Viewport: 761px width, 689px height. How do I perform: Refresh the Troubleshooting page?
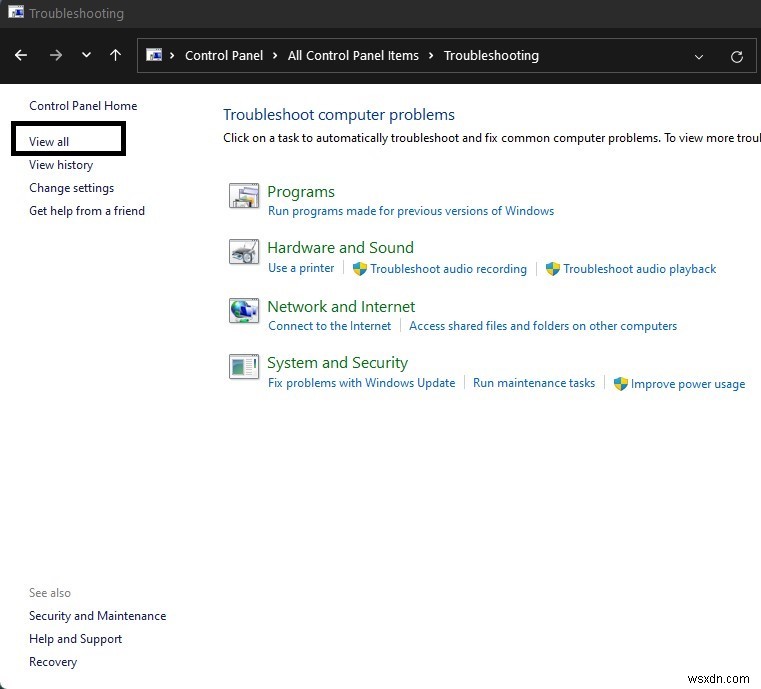tap(737, 57)
